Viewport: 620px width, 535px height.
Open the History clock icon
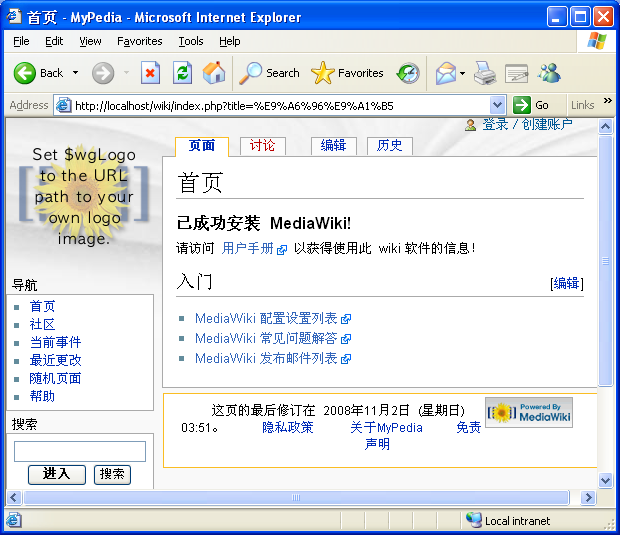pyautogui.click(x=408, y=73)
